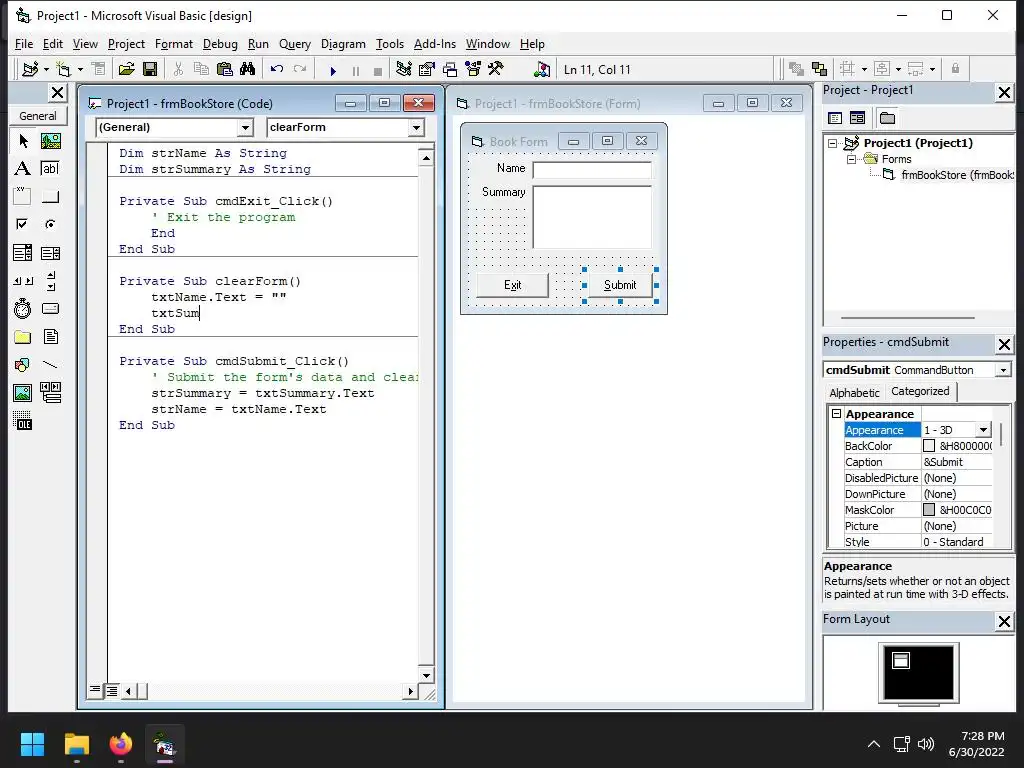Select the CommandButton control in toolbox

point(51,196)
